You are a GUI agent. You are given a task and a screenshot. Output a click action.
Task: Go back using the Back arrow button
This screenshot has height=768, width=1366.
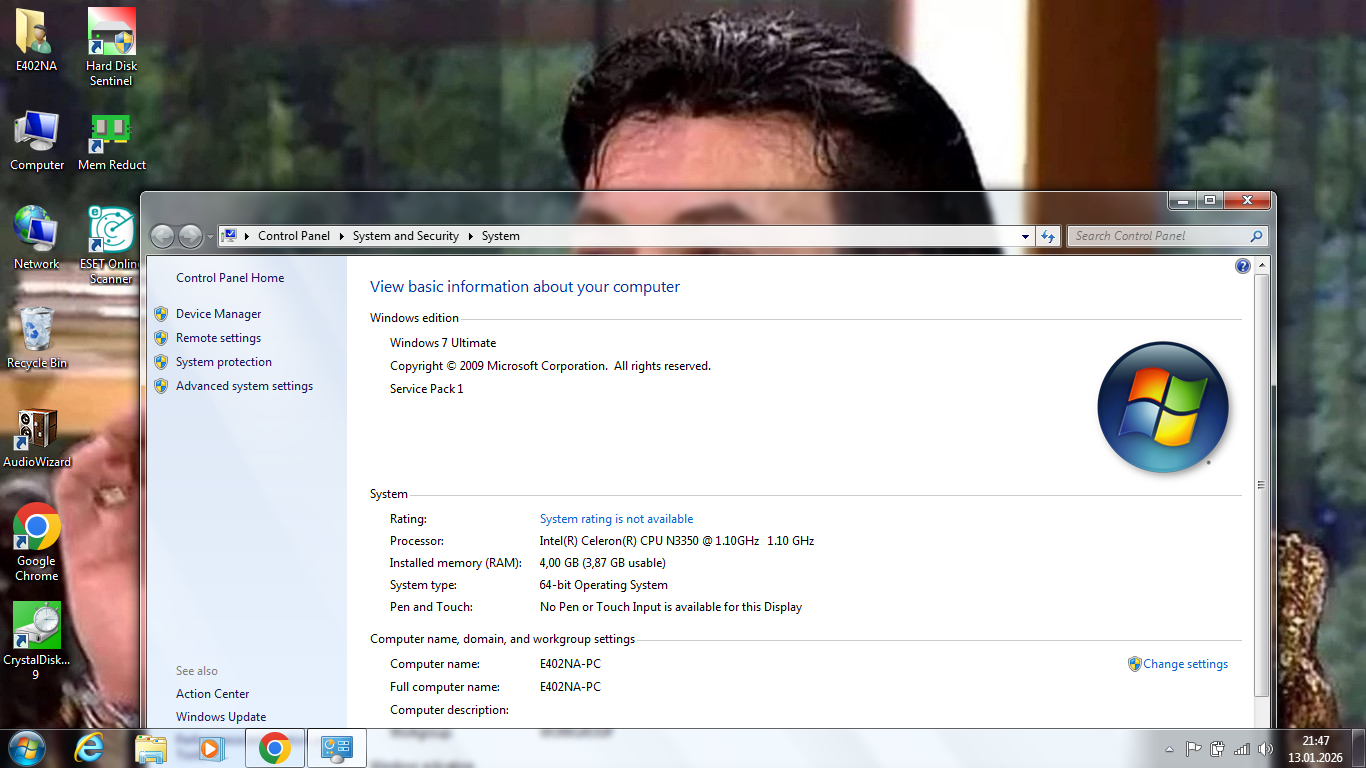click(x=162, y=236)
